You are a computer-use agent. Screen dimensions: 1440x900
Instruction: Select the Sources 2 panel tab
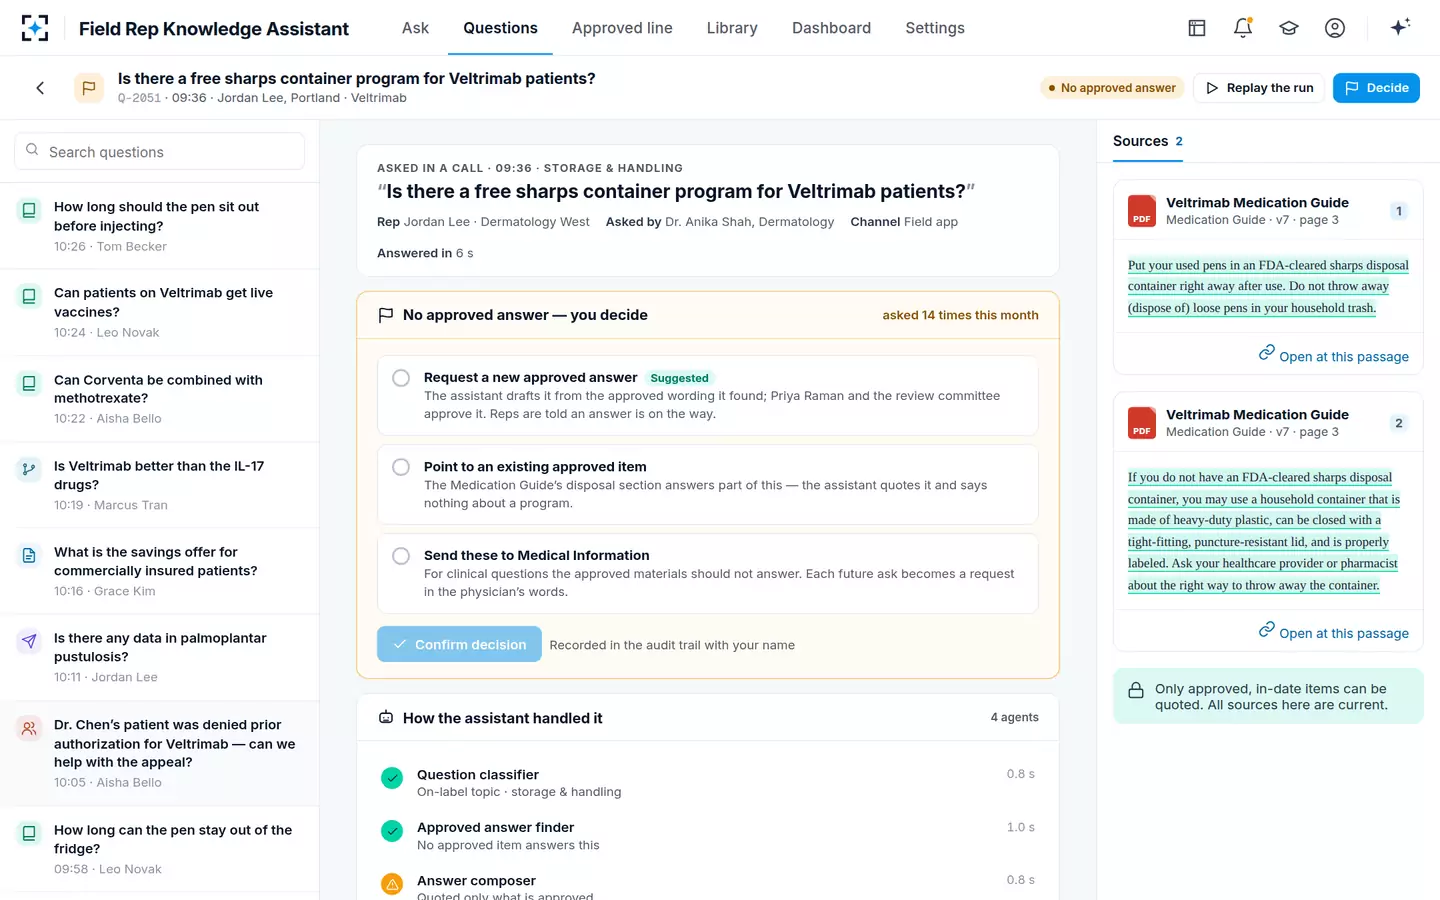[1148, 141]
